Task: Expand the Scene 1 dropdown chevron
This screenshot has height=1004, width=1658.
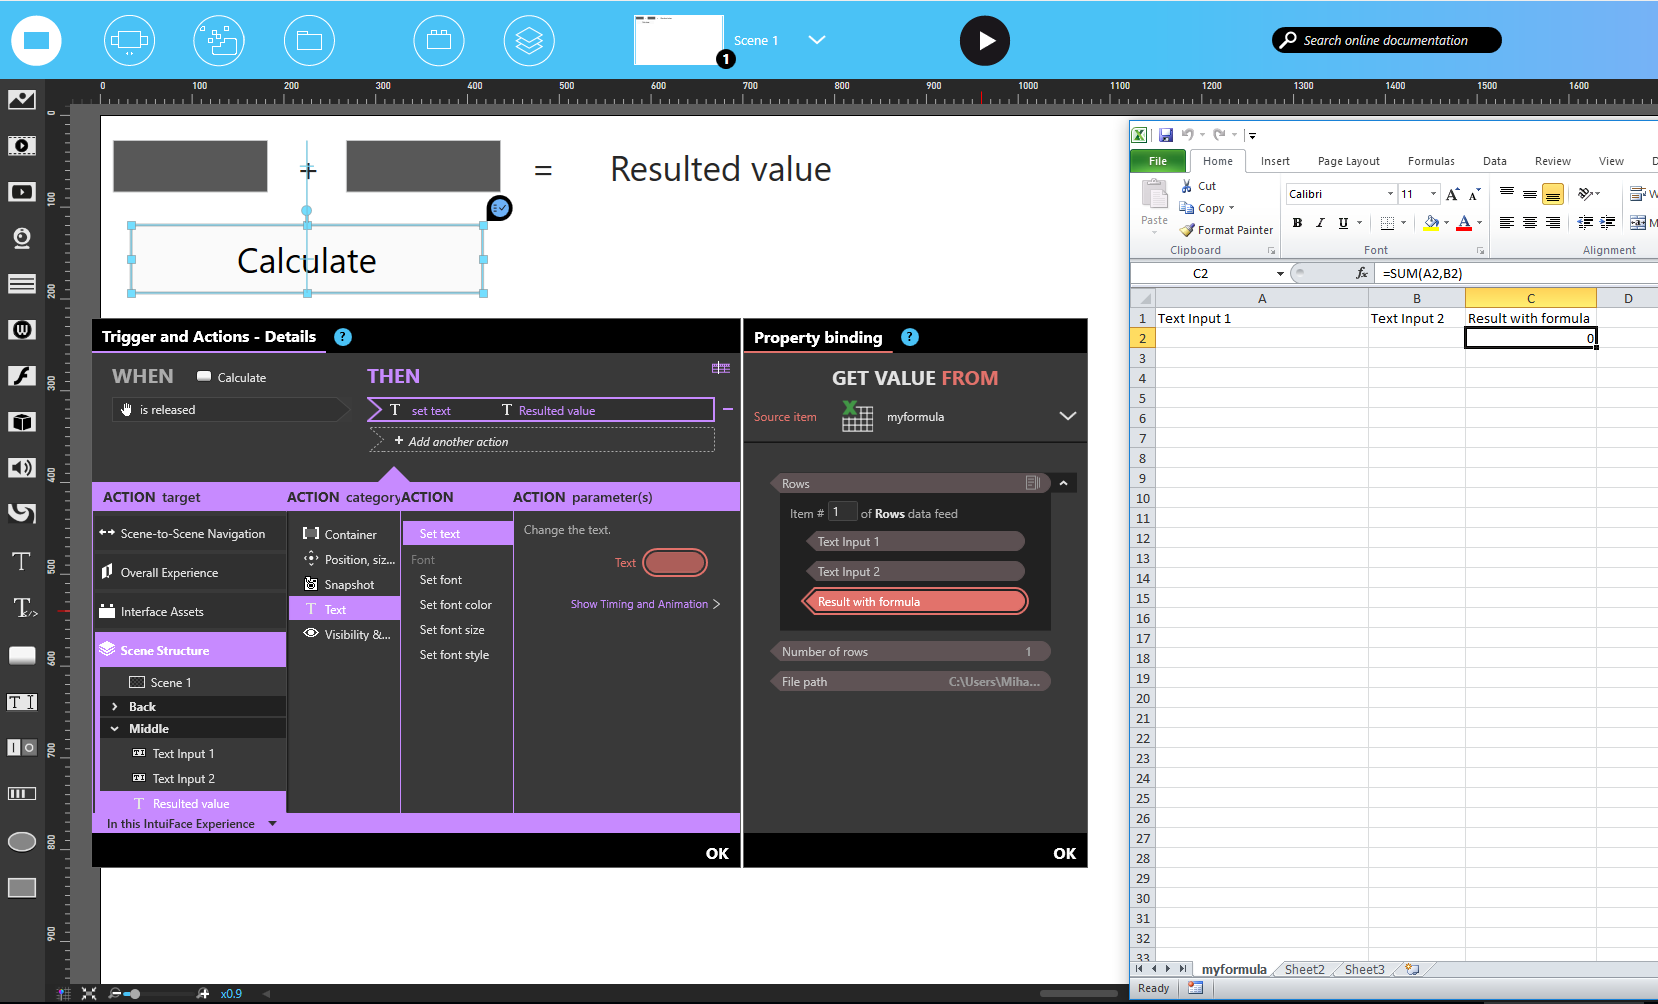Action: [817, 40]
